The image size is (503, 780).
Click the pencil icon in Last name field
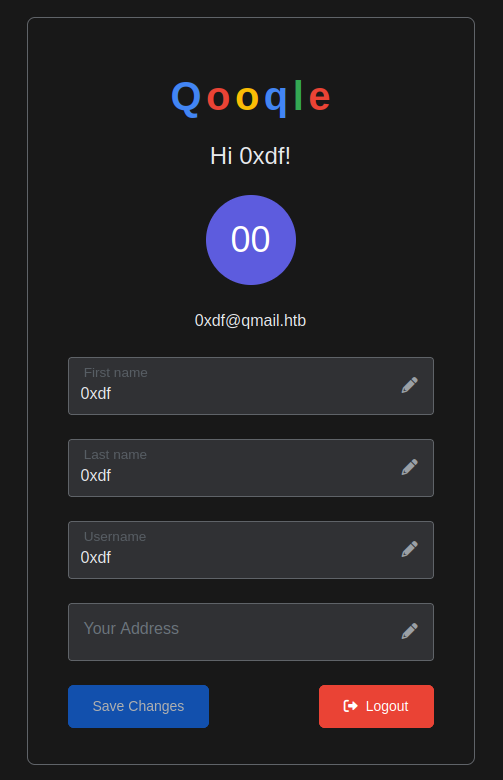pos(409,467)
